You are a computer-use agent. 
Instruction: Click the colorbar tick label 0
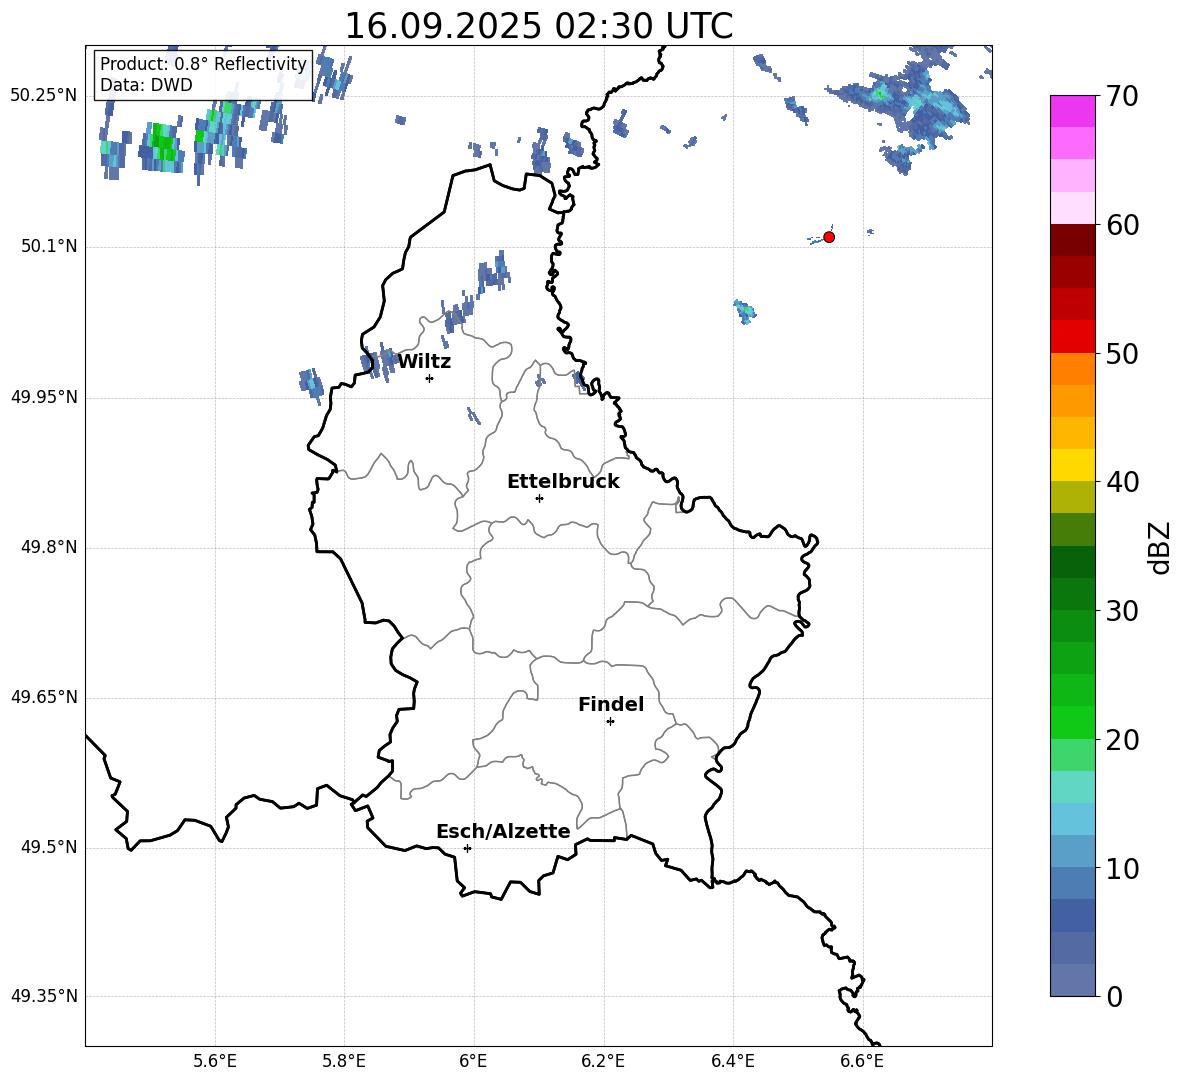(1114, 997)
